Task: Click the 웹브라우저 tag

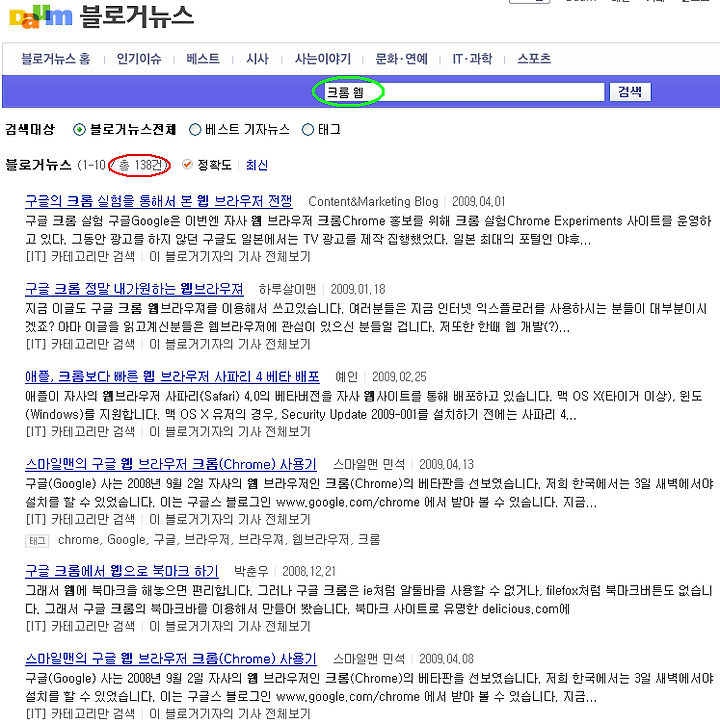Action: [321, 540]
